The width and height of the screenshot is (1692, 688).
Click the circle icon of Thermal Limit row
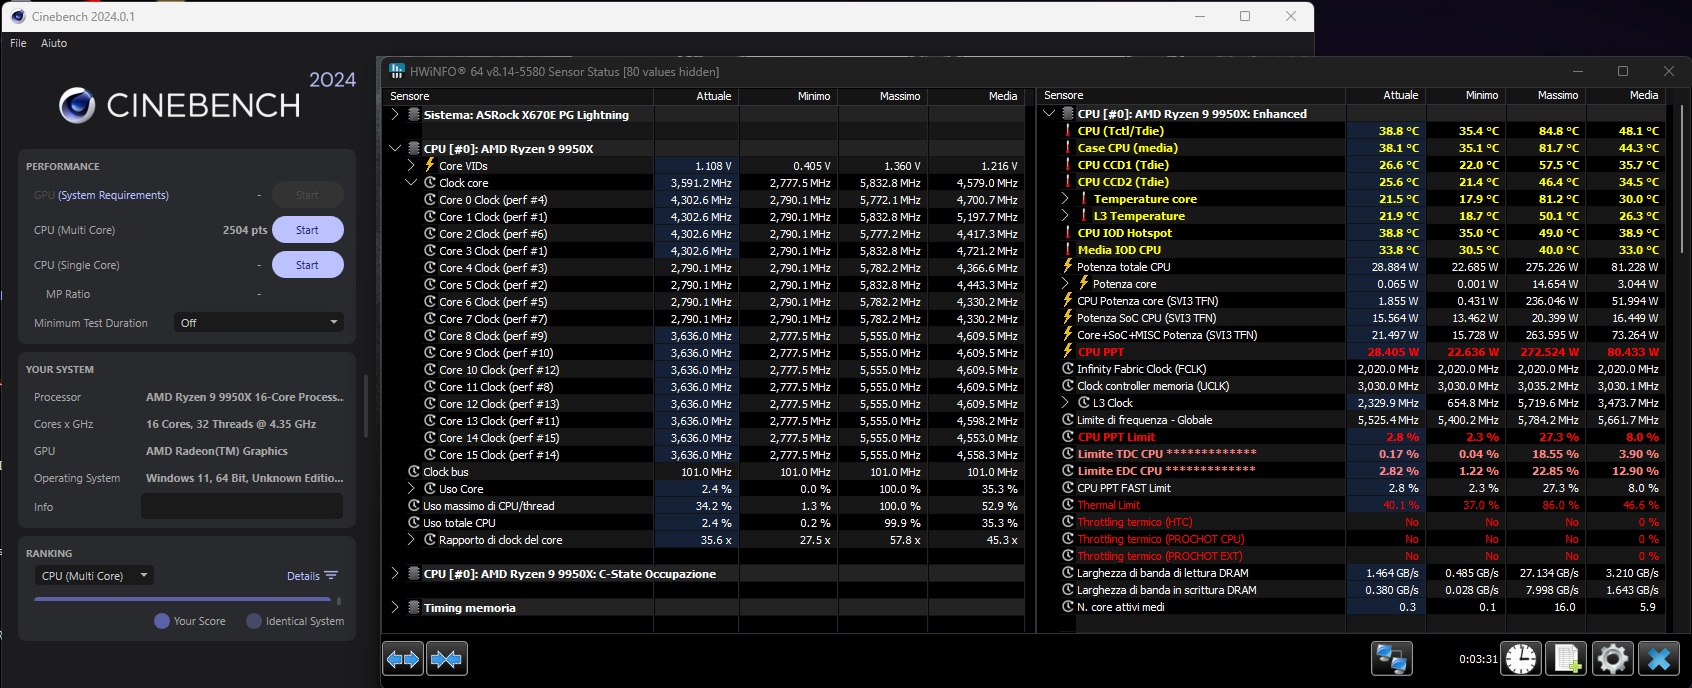pos(1068,504)
